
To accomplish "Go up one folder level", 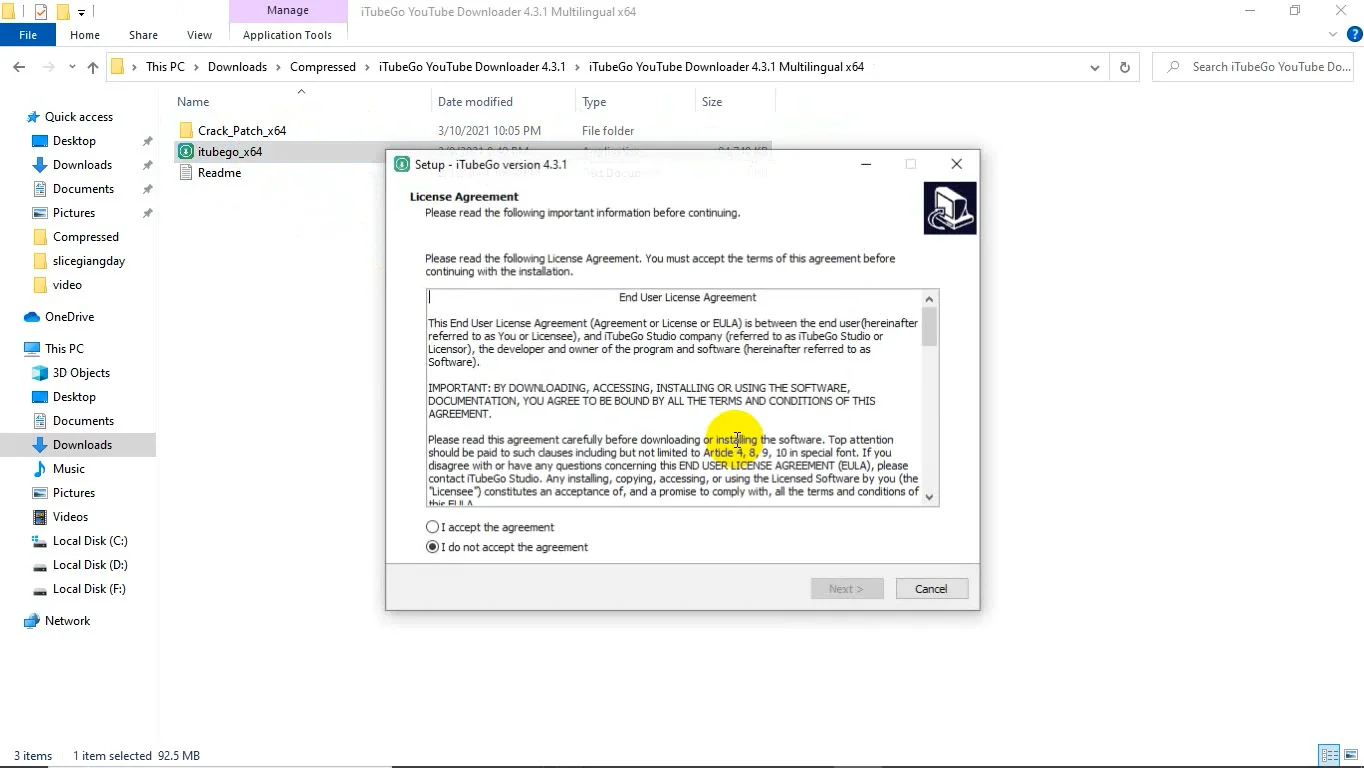I will [x=93, y=67].
